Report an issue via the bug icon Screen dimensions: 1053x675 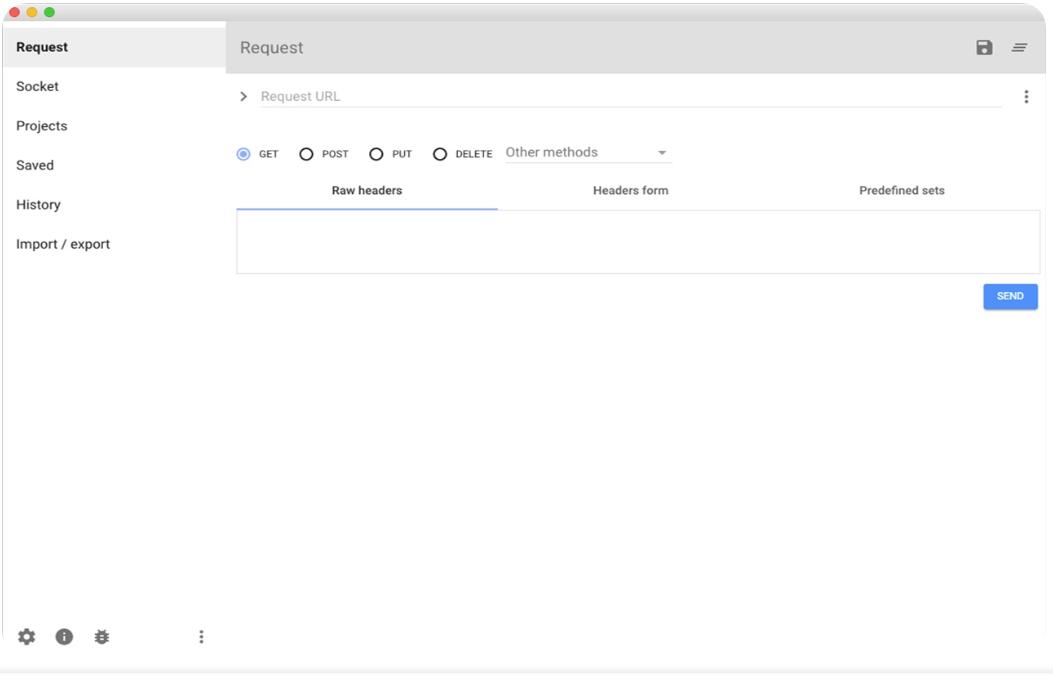pyautogui.click(x=101, y=637)
